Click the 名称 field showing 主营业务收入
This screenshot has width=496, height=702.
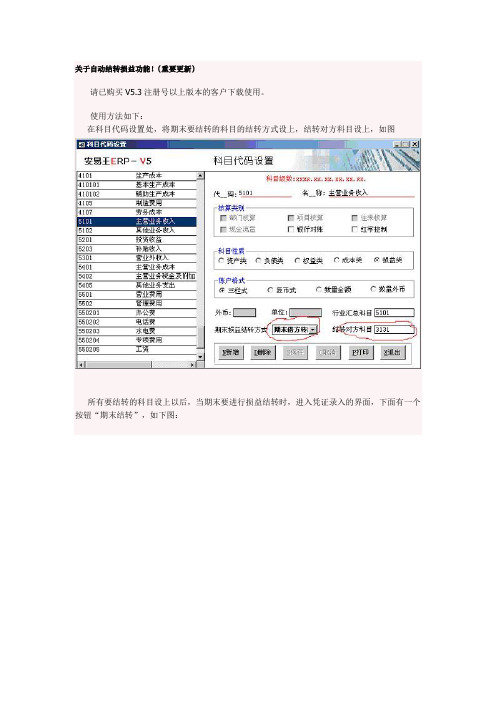pyautogui.click(x=371, y=193)
